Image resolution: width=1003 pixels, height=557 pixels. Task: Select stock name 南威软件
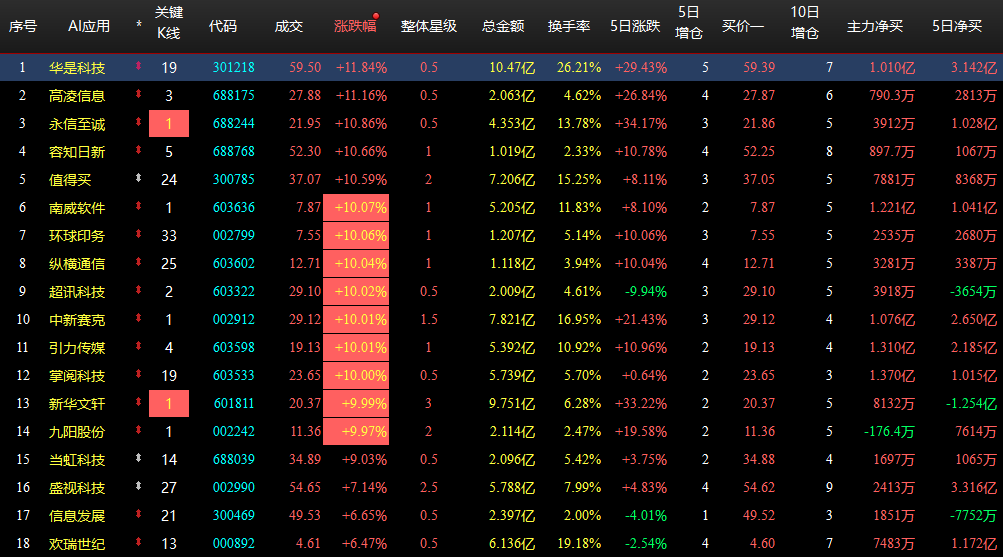[x=77, y=208]
